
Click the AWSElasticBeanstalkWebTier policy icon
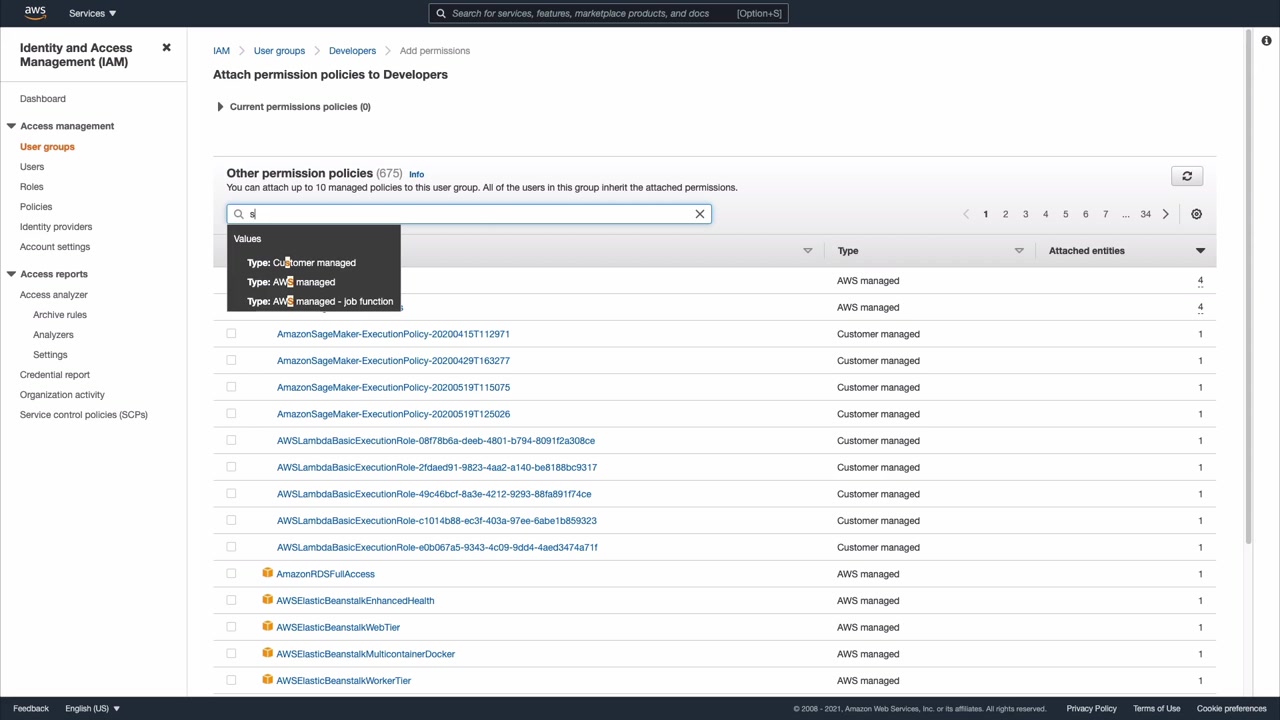pyautogui.click(x=267, y=627)
